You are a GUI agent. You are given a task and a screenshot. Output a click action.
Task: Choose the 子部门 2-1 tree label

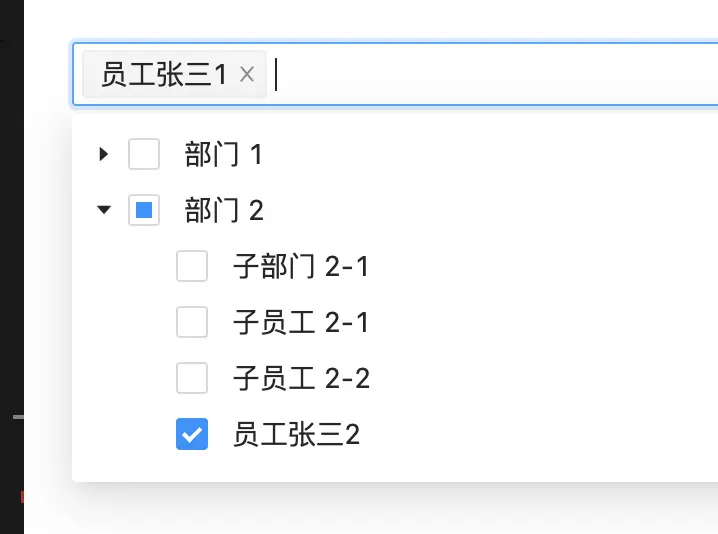click(x=301, y=266)
